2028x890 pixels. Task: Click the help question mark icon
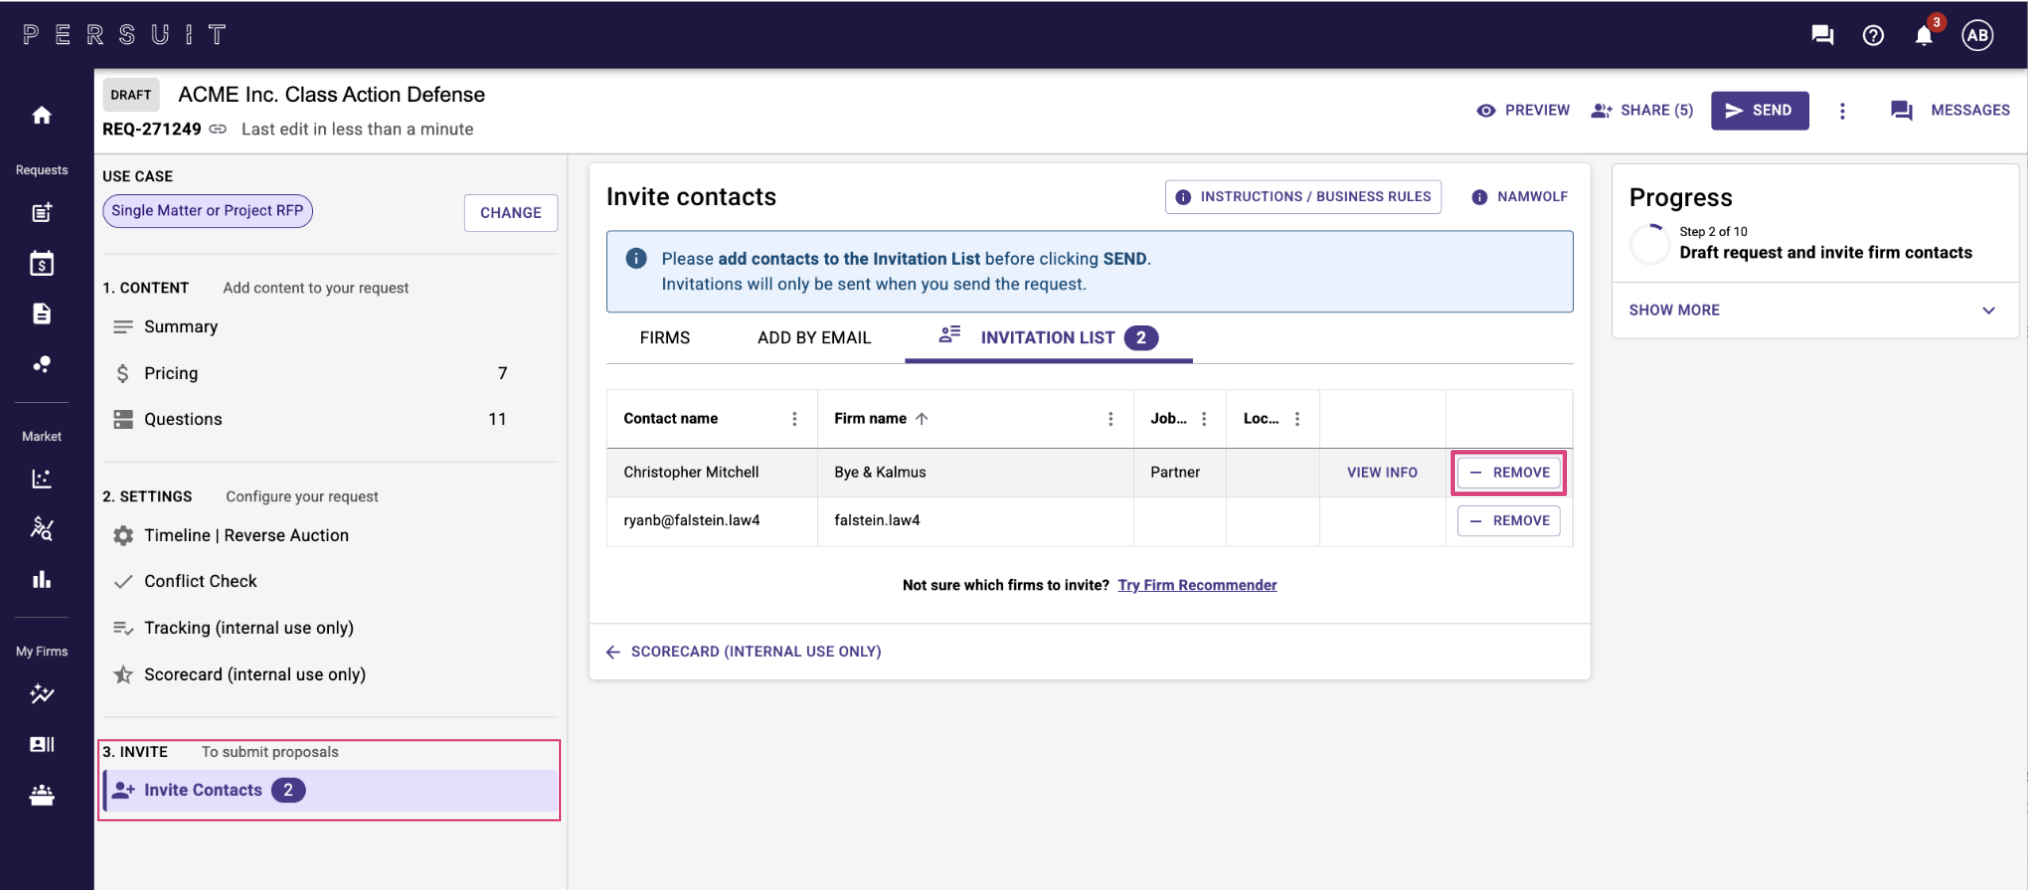click(1873, 35)
